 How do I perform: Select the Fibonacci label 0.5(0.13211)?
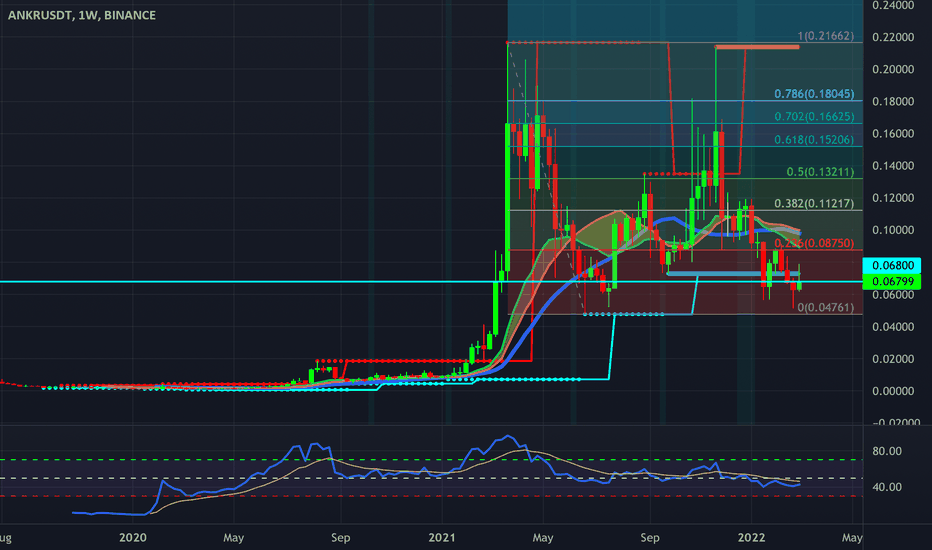click(x=820, y=172)
